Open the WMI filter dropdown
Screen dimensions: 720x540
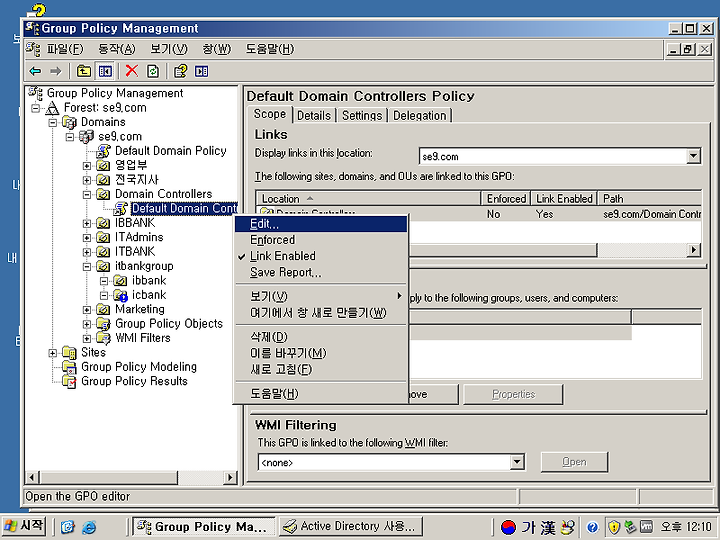point(517,462)
